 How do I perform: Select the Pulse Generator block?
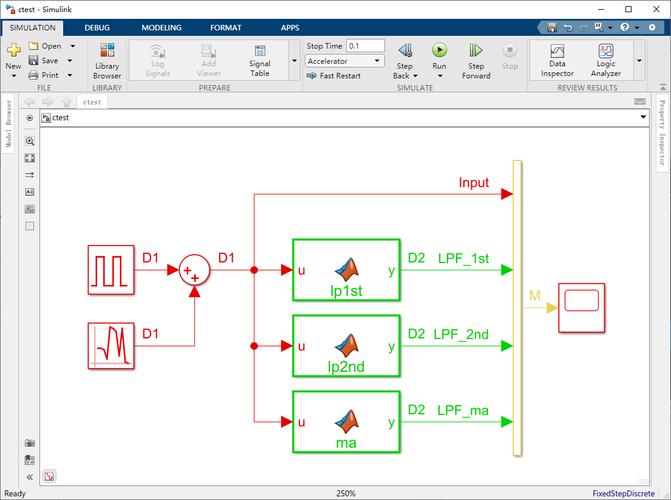click(111, 270)
